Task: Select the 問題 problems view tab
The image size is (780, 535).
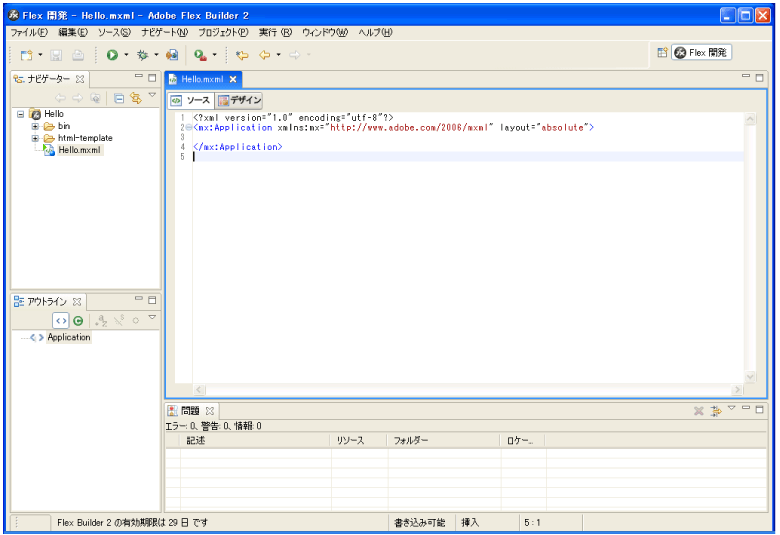Action: (190, 411)
